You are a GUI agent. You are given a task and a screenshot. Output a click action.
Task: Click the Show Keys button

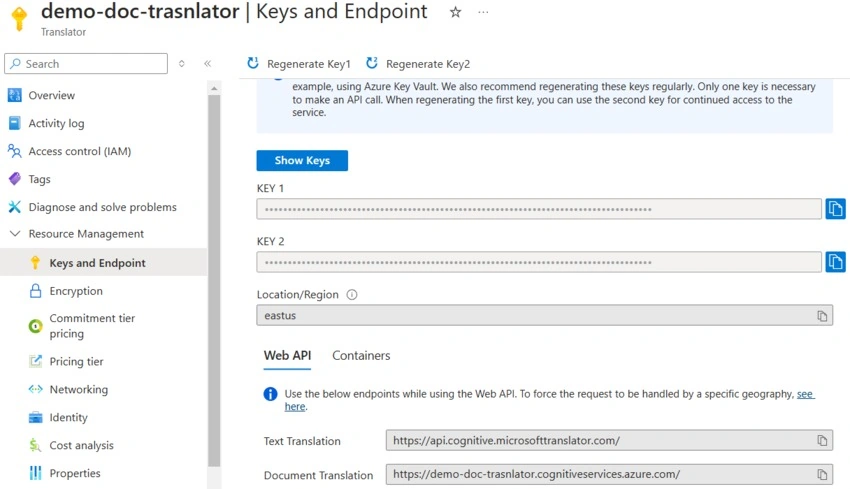pos(302,160)
